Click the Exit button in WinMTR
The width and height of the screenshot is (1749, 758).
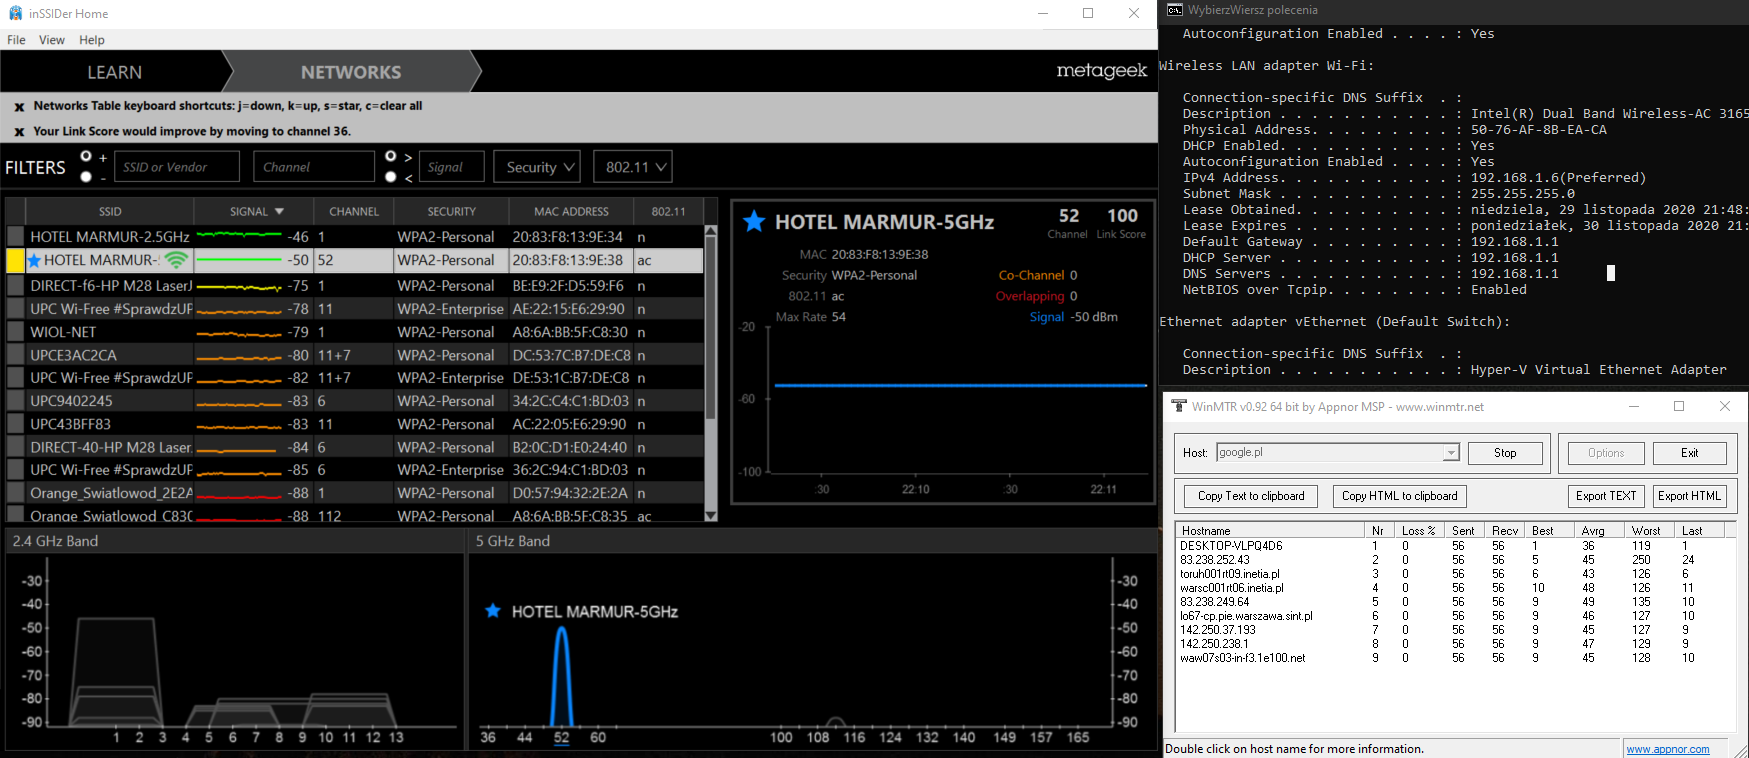pos(1689,453)
